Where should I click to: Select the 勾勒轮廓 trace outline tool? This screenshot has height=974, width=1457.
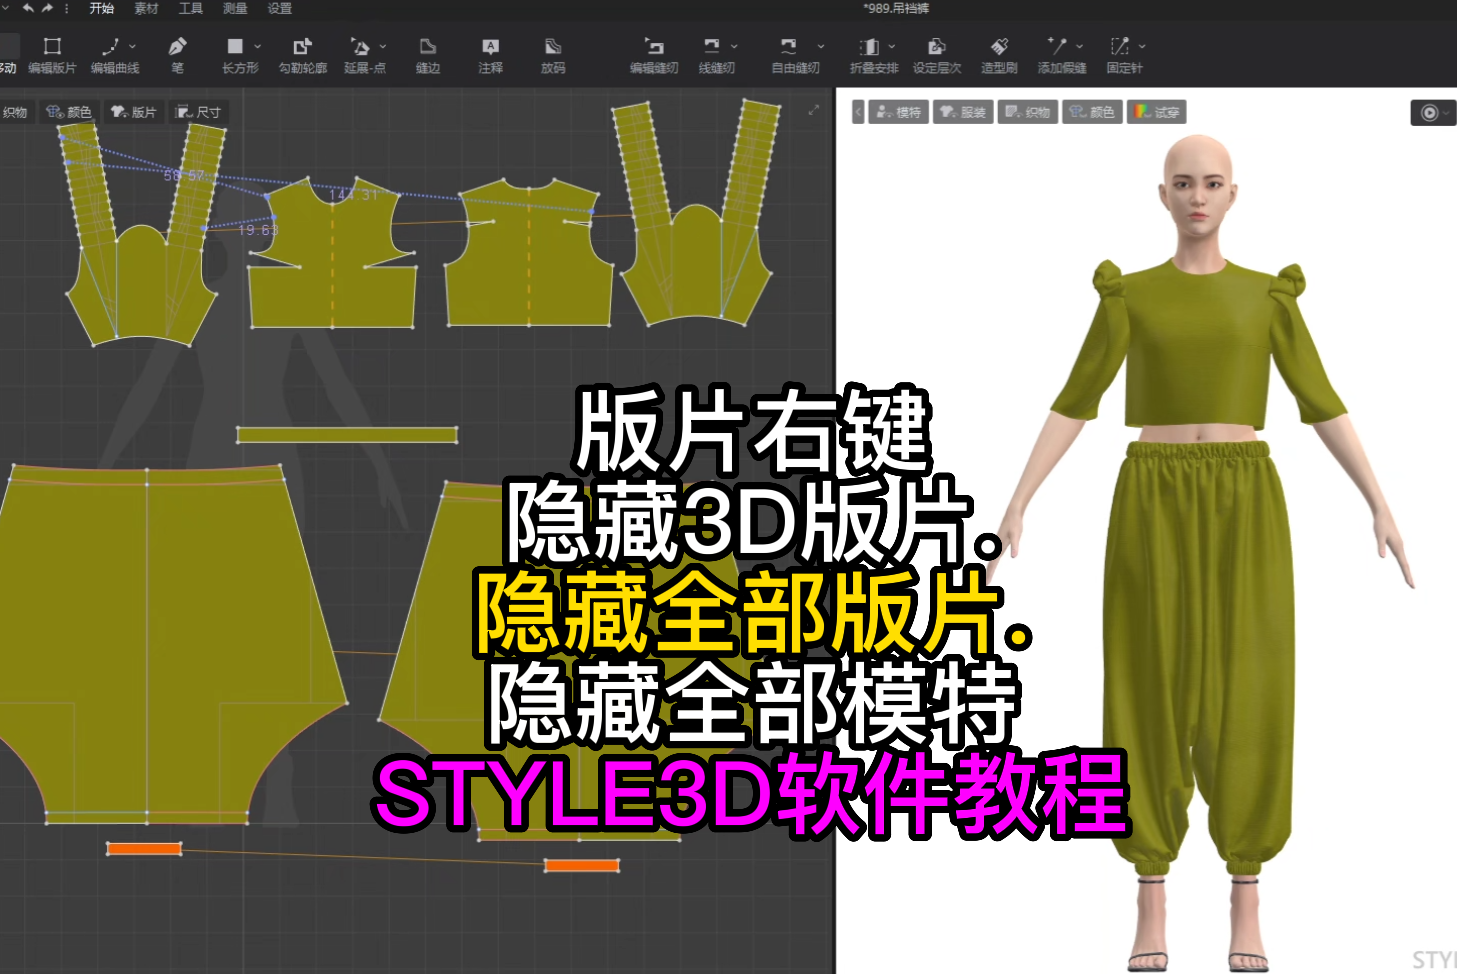[x=302, y=55]
